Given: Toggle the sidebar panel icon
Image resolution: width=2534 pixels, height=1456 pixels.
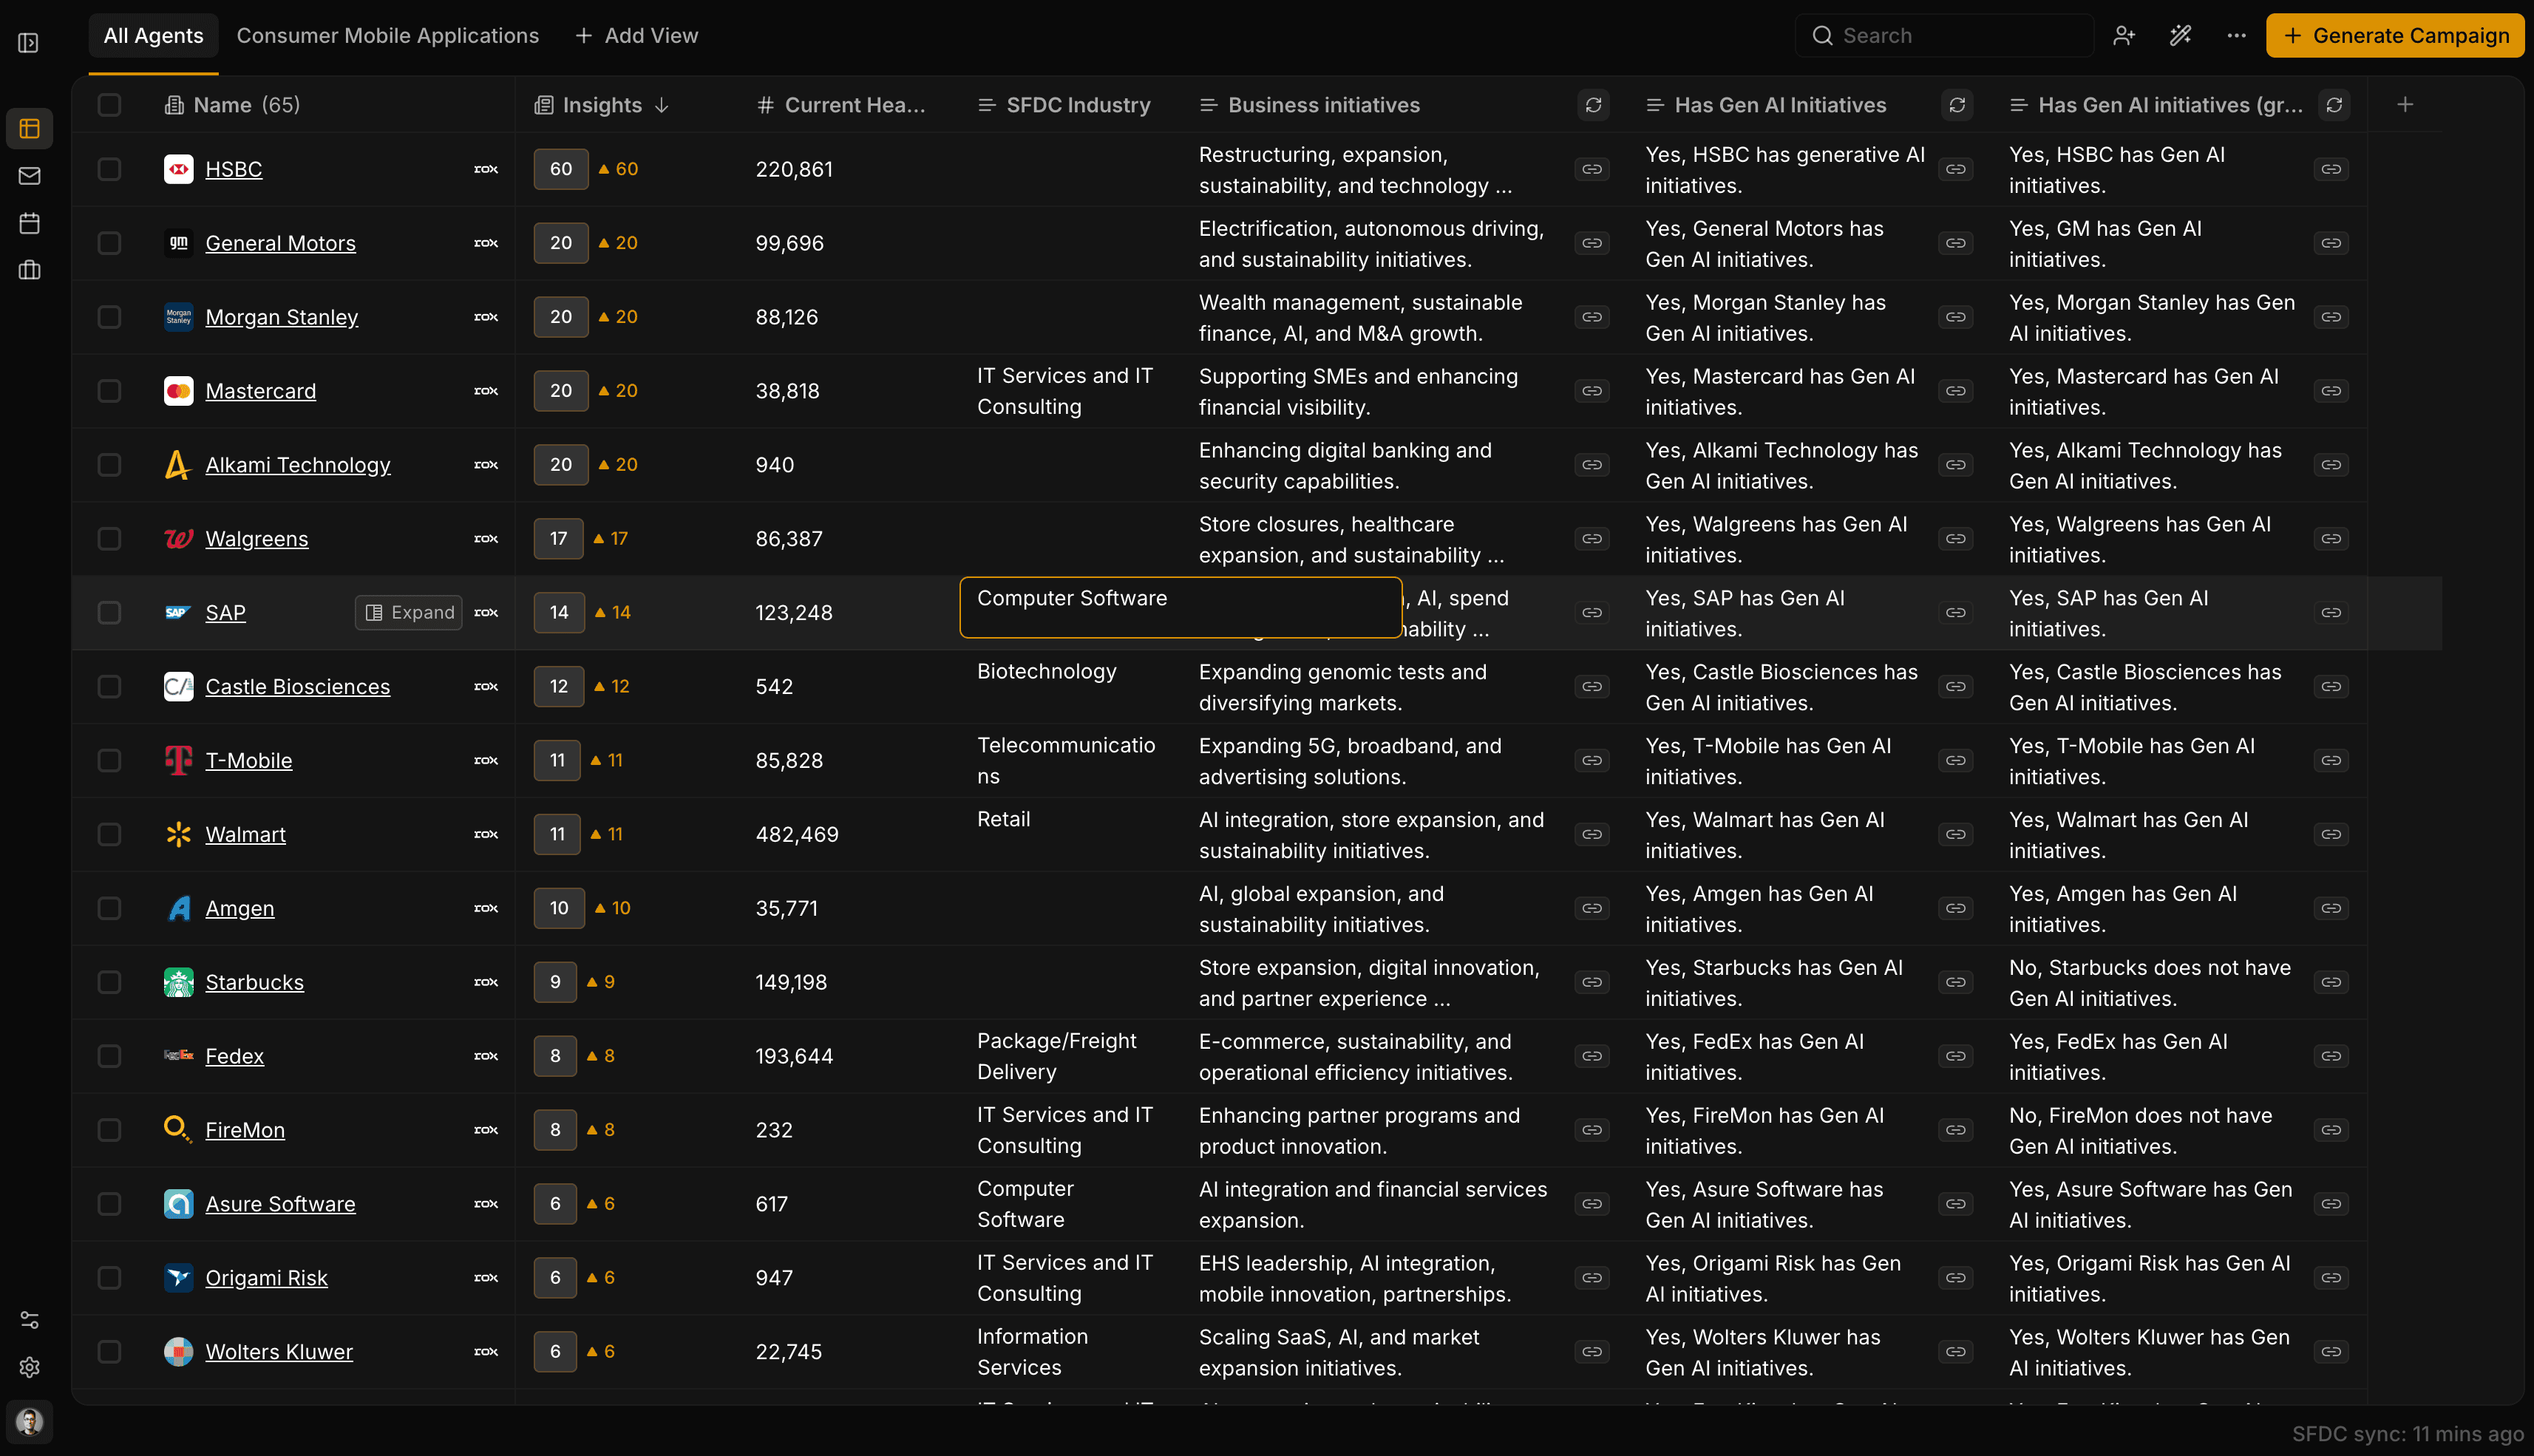Looking at the screenshot, I should [x=28, y=43].
